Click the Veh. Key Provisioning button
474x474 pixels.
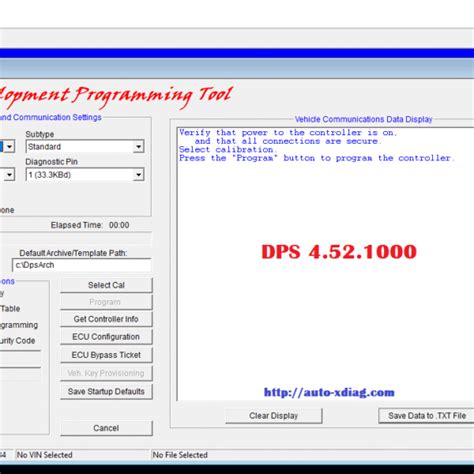(106, 373)
